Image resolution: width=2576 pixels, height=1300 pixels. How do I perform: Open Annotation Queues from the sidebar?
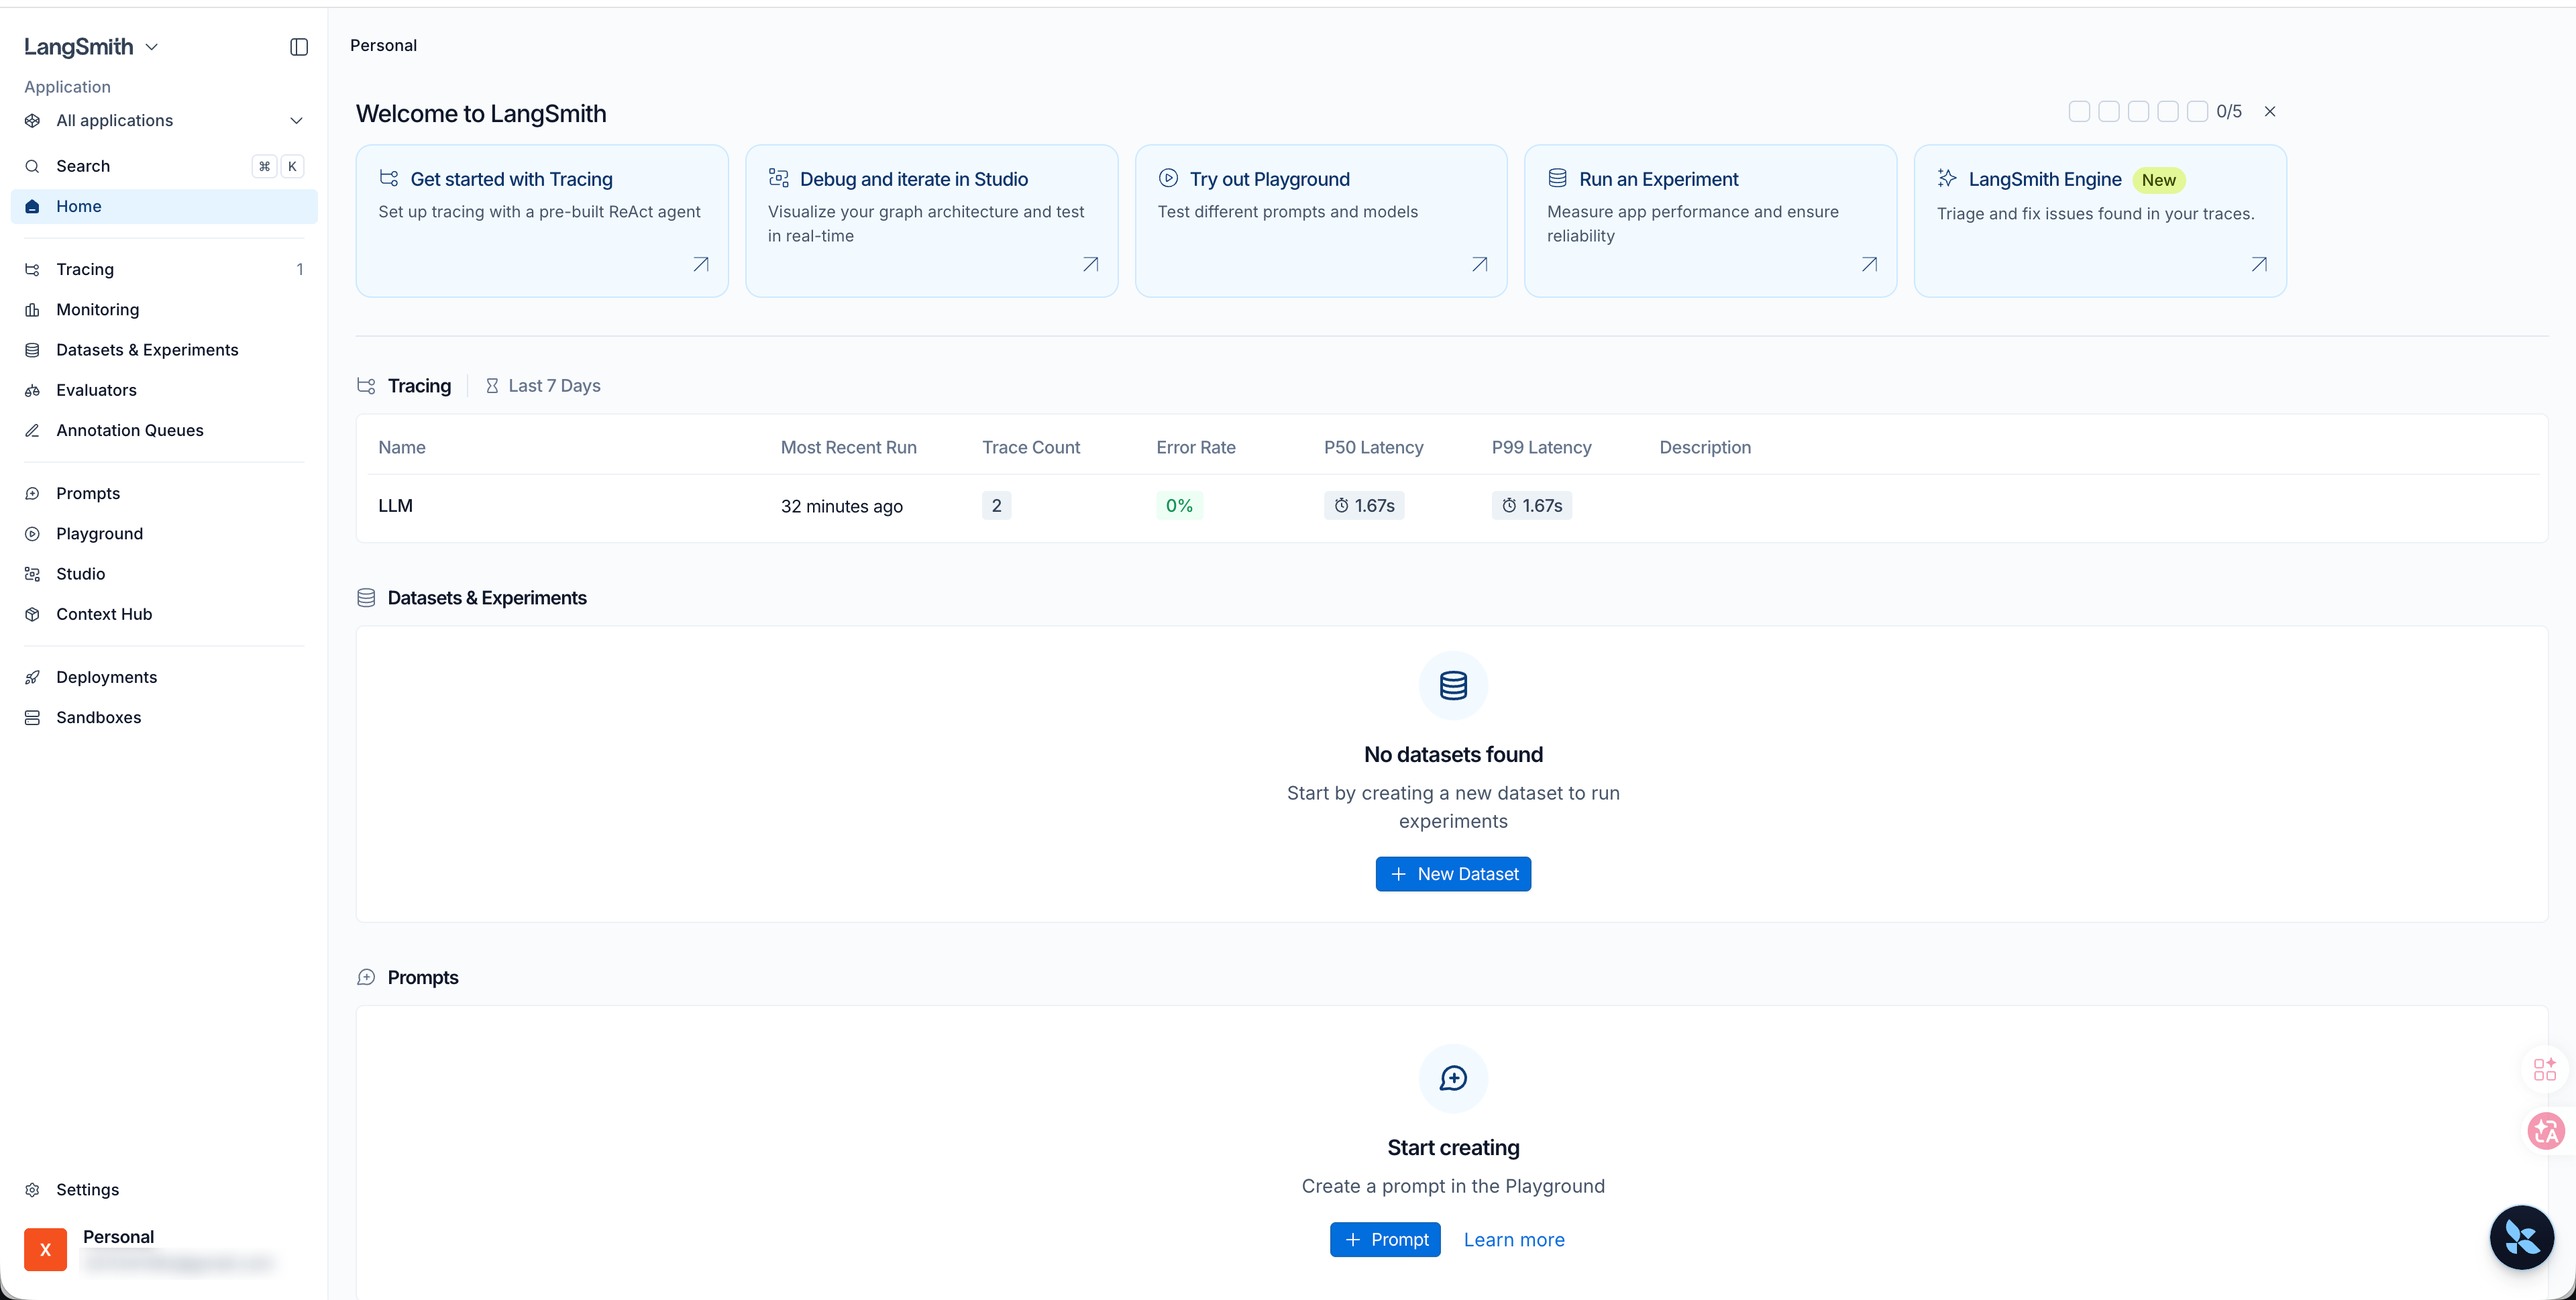164,430
